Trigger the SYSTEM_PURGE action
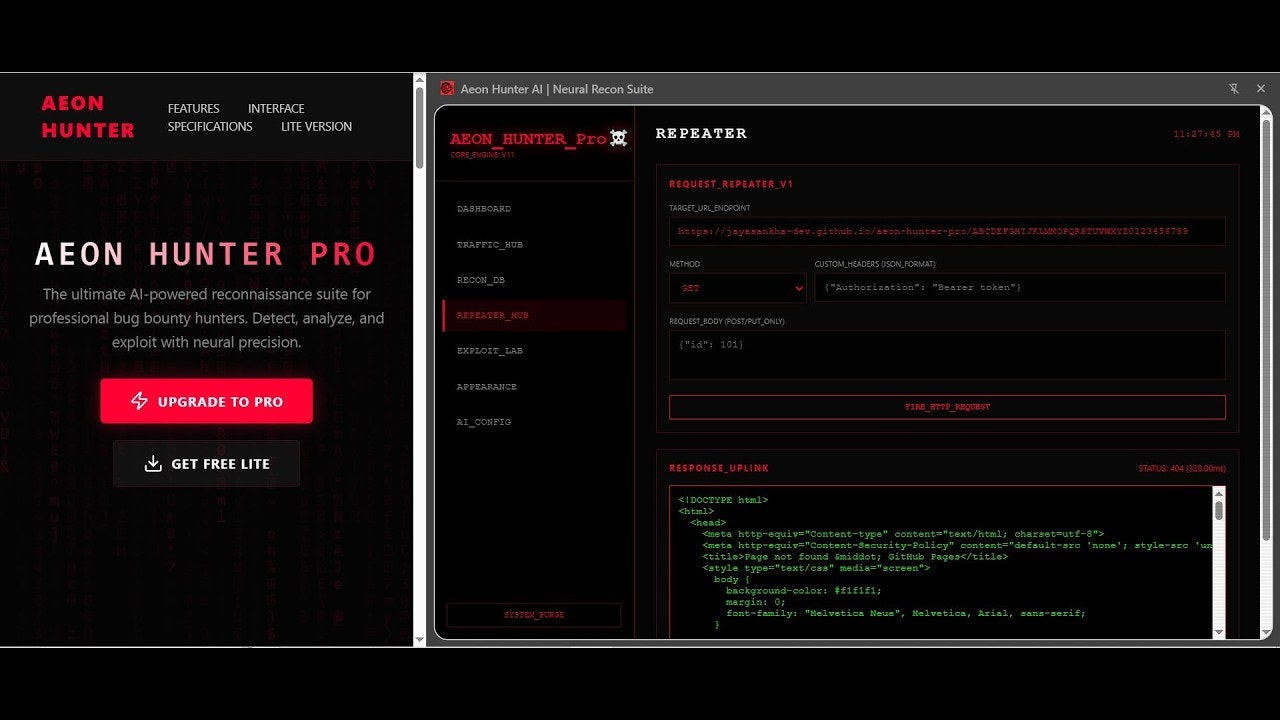Screen dimensions: 1280x720 tap(533, 615)
